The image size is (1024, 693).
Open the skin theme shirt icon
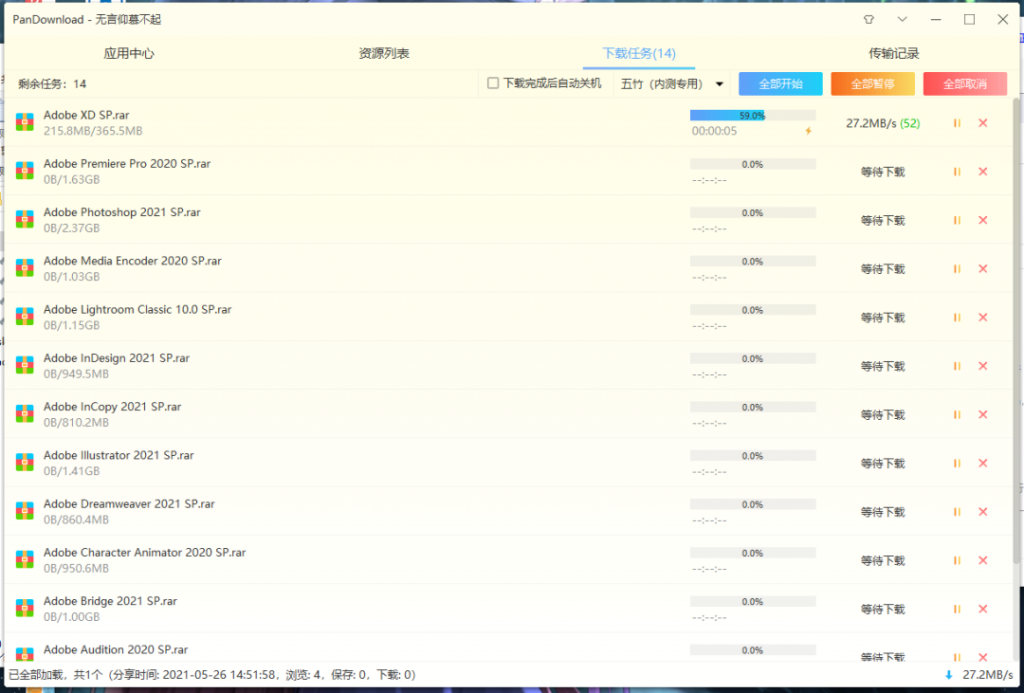pos(868,20)
